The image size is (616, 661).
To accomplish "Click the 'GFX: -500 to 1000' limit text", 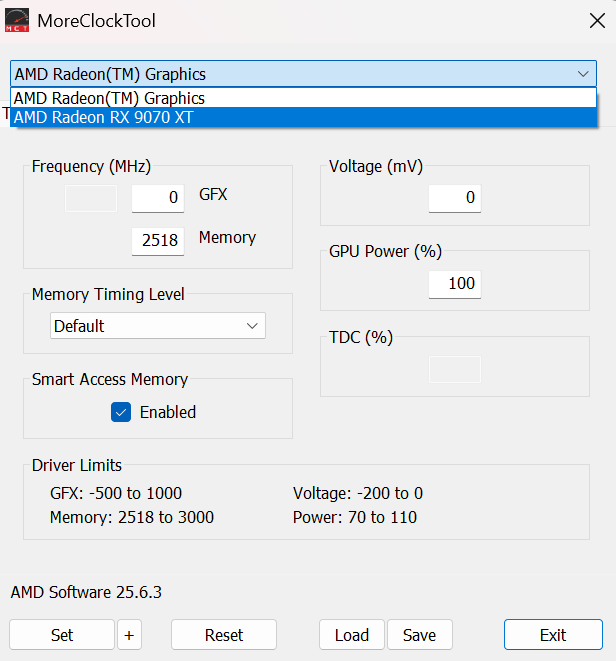I will click(x=116, y=493).
